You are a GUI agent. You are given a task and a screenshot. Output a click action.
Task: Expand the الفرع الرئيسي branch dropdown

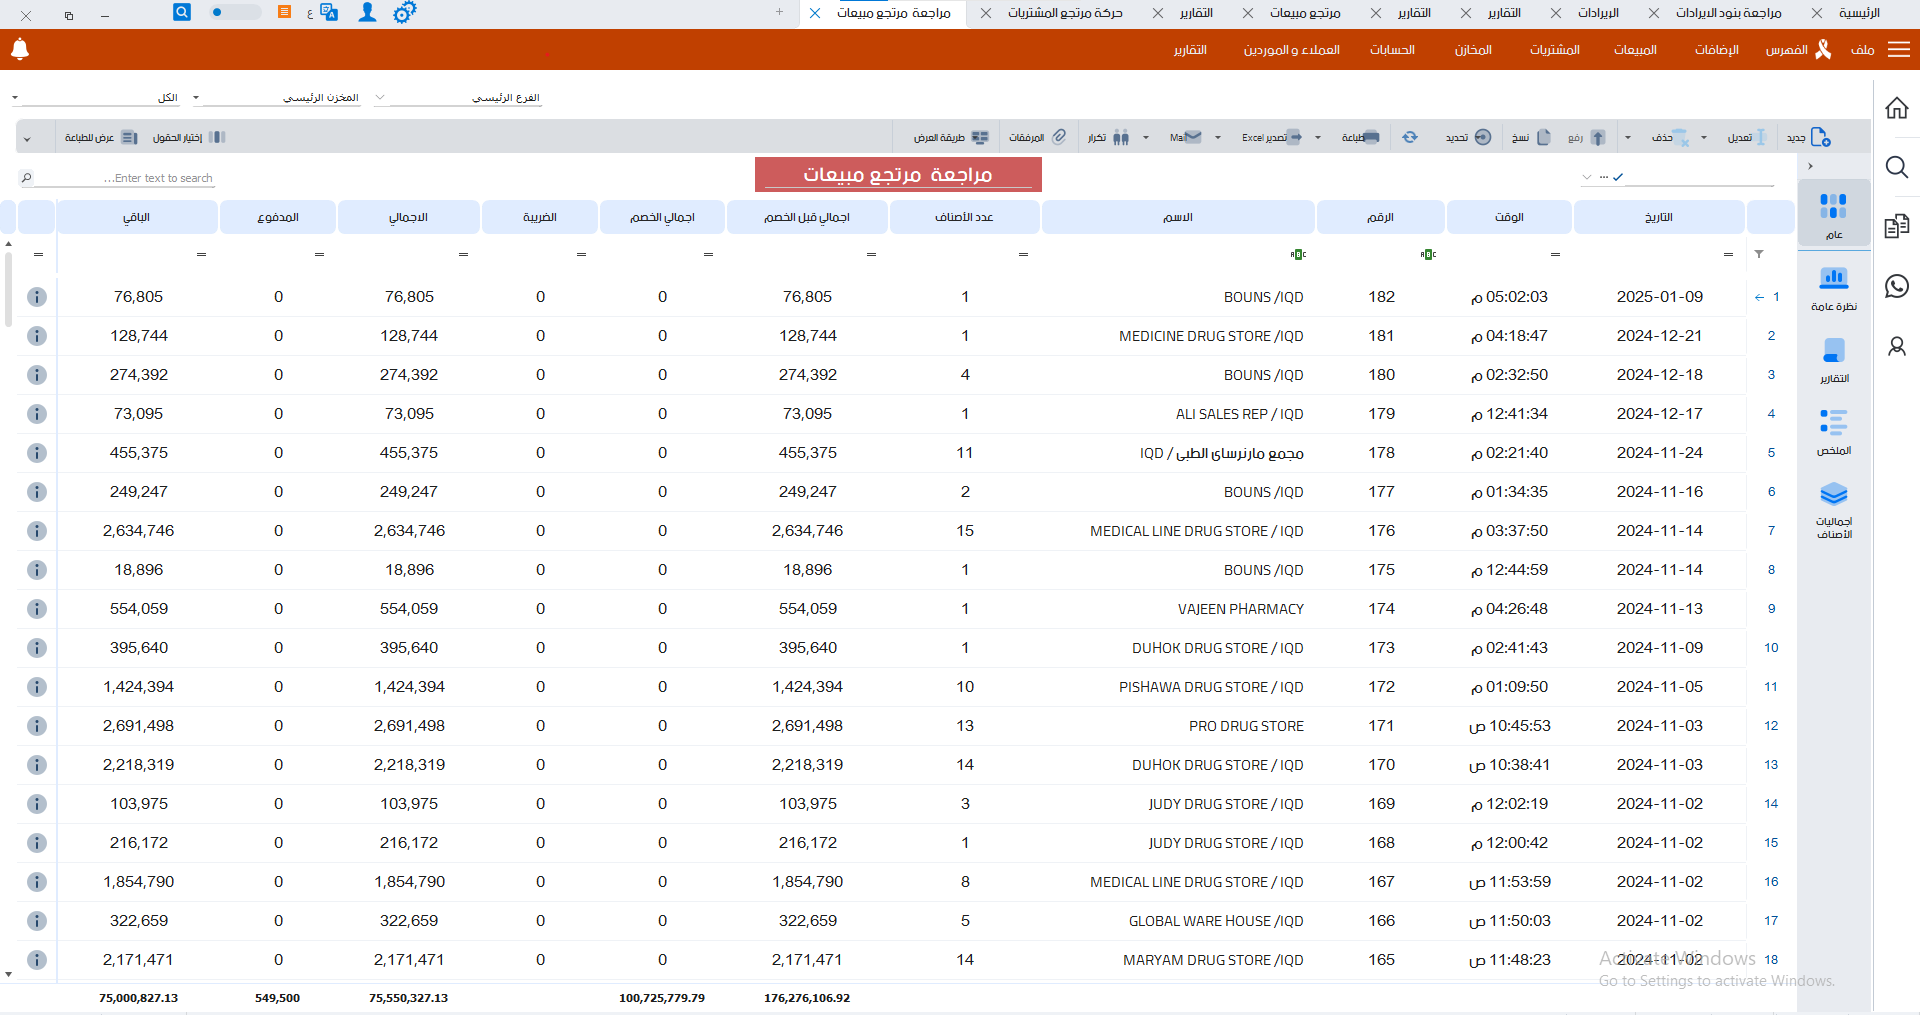pyautogui.click(x=380, y=98)
